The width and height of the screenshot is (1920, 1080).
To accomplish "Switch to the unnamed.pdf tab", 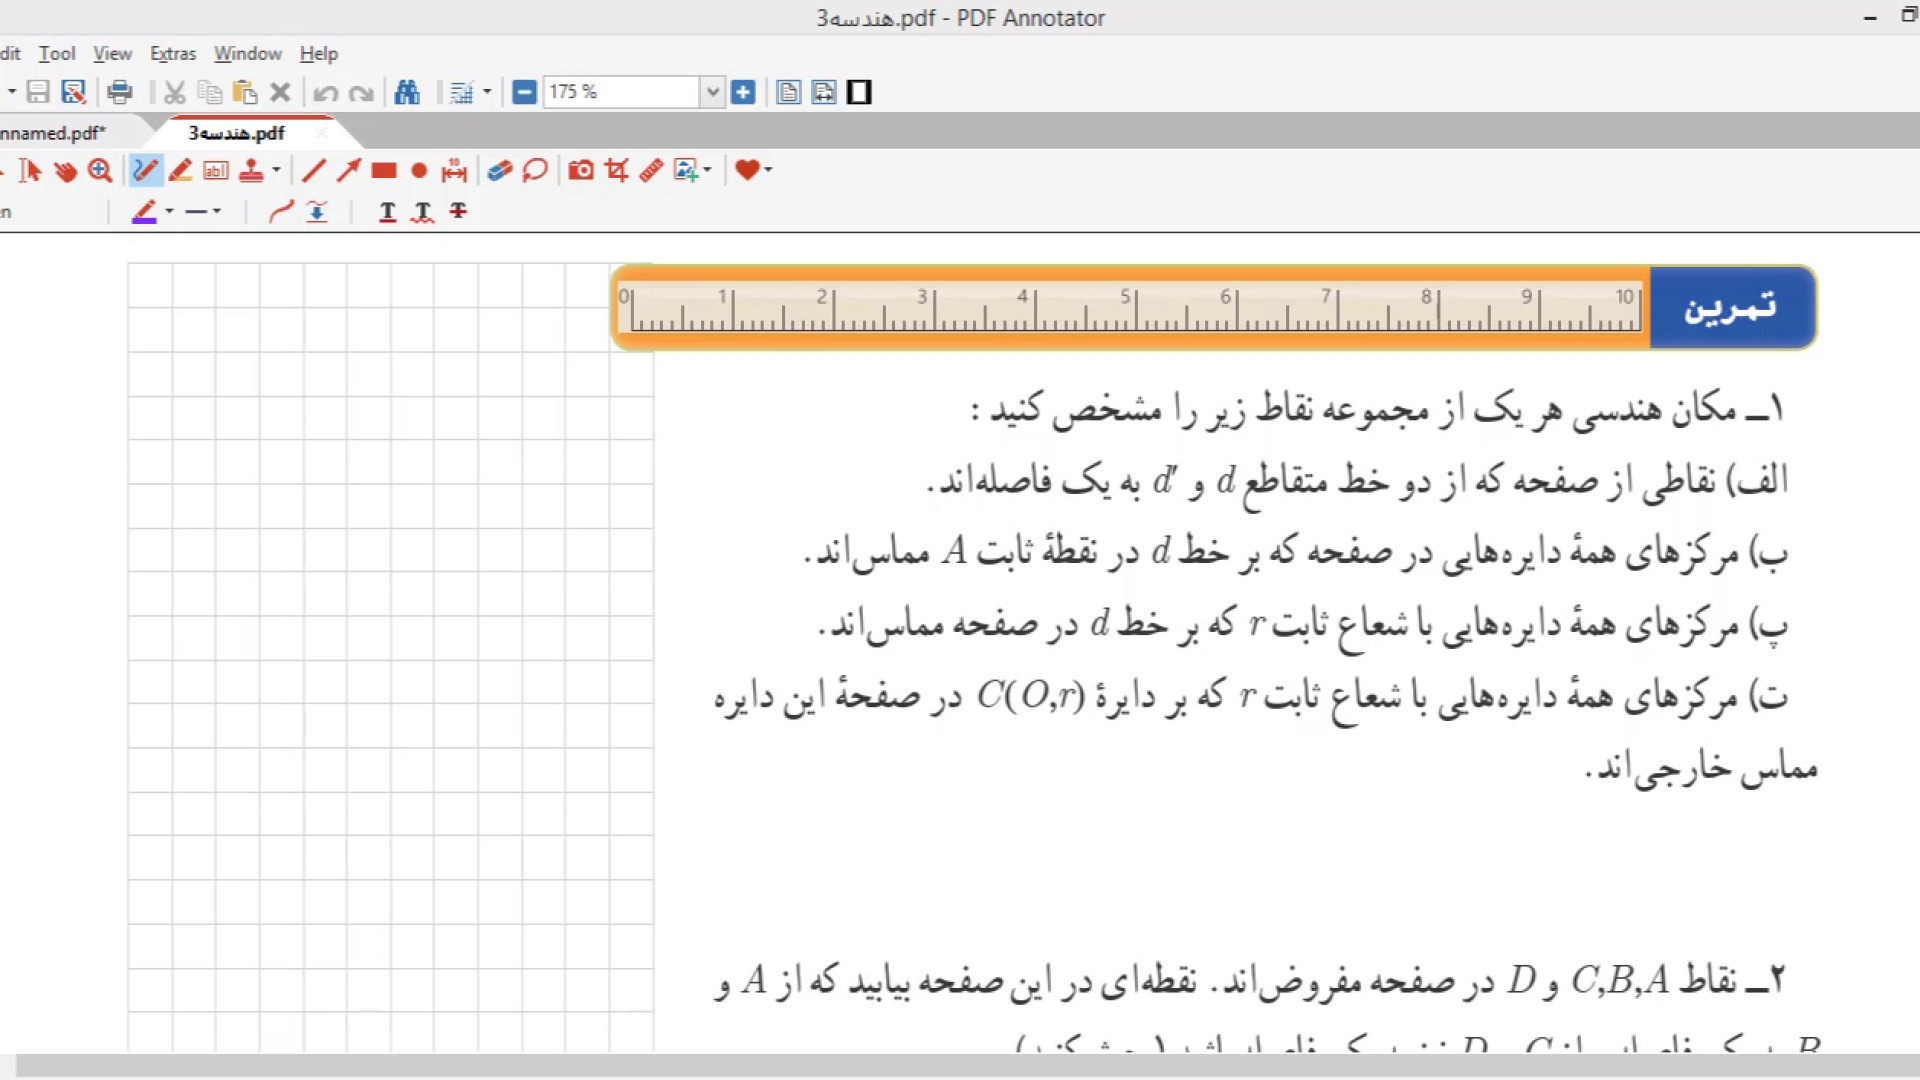I will [55, 133].
